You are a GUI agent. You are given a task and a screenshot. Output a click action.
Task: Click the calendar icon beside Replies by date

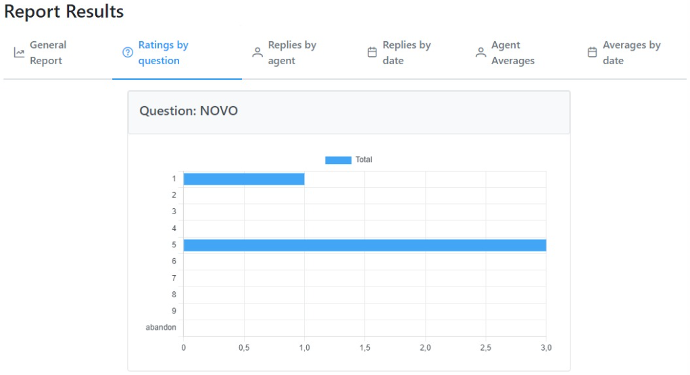coord(372,52)
